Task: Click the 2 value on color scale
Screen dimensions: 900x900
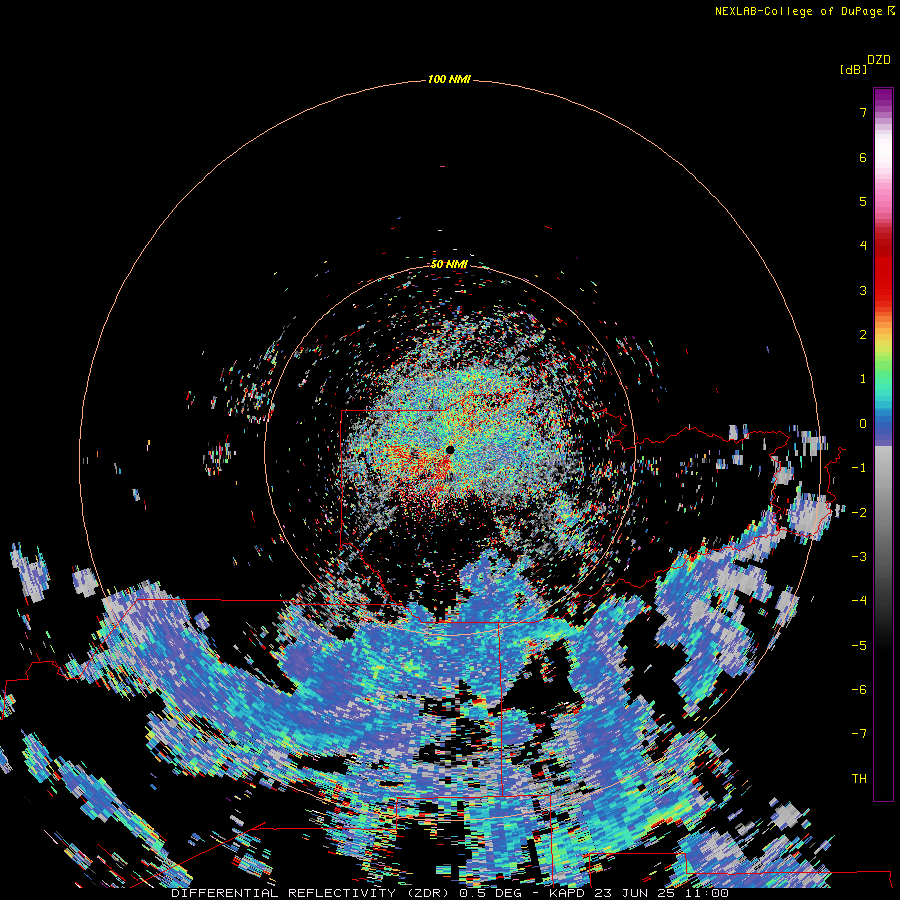Action: [863, 335]
